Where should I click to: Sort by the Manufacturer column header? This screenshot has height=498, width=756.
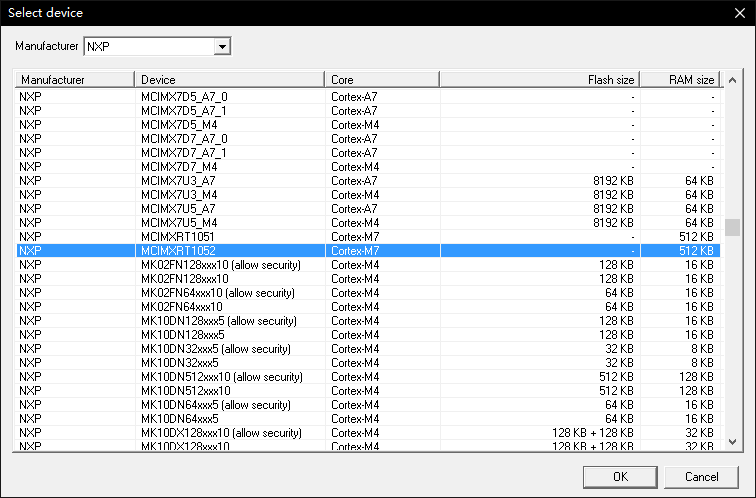coord(75,80)
